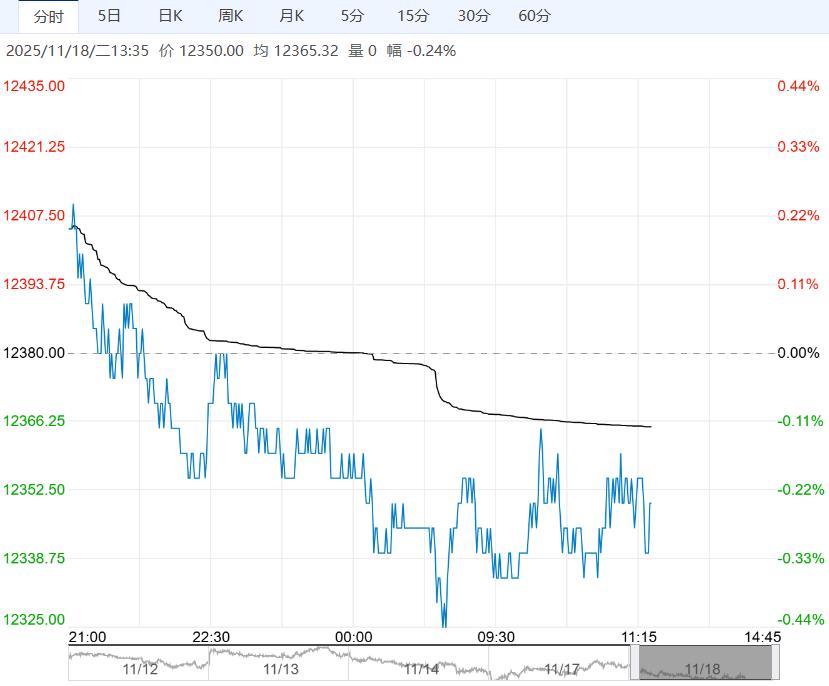Click the 12380.00 label on left price axis

click(35, 353)
